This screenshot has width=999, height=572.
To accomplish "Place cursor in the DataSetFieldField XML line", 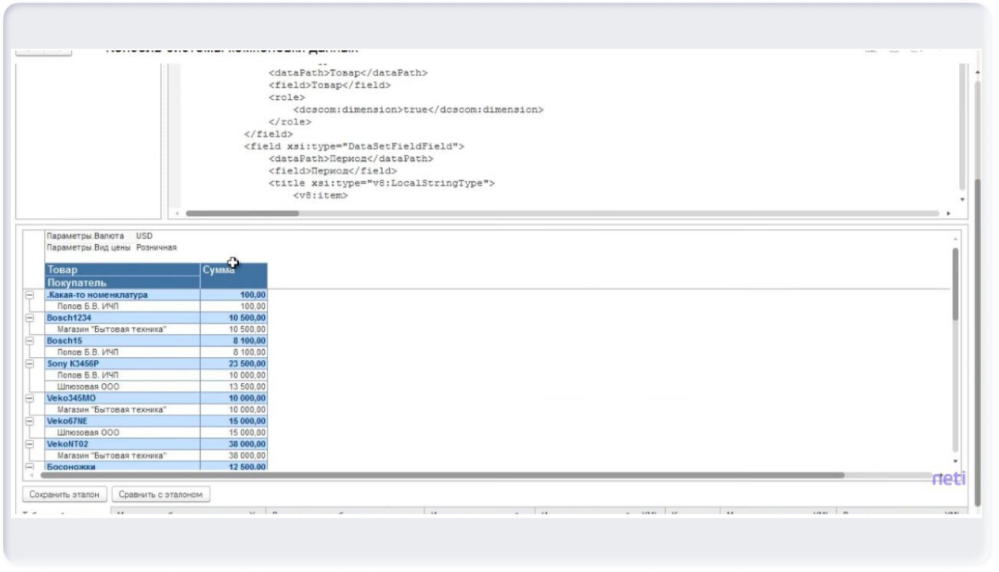I will (354, 146).
